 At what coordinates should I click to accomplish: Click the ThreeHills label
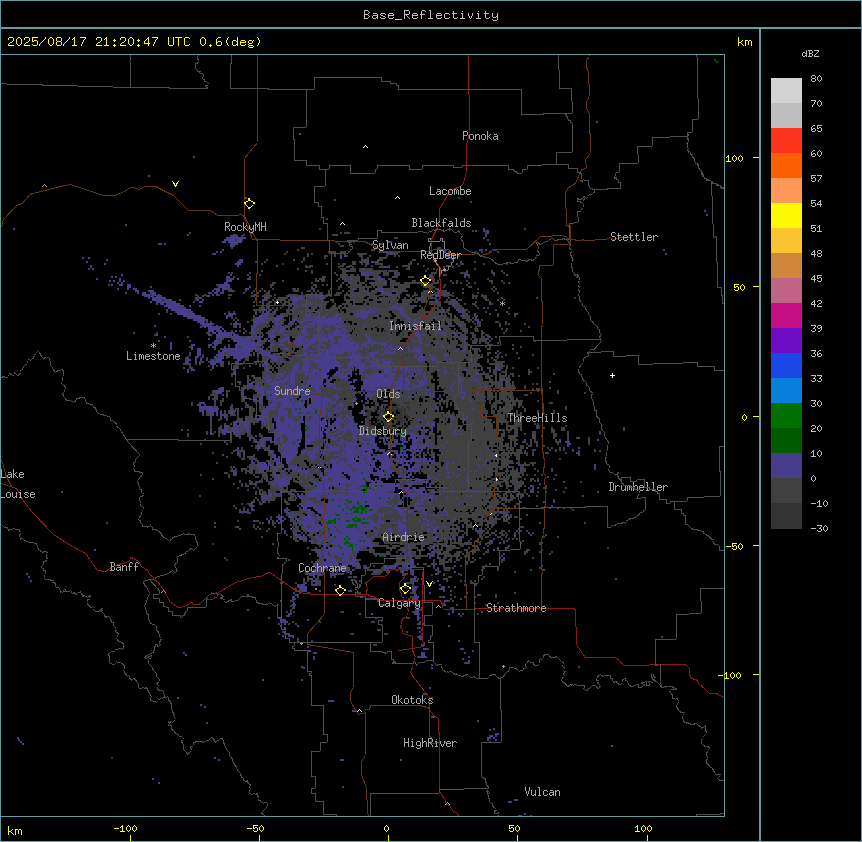coord(537,418)
